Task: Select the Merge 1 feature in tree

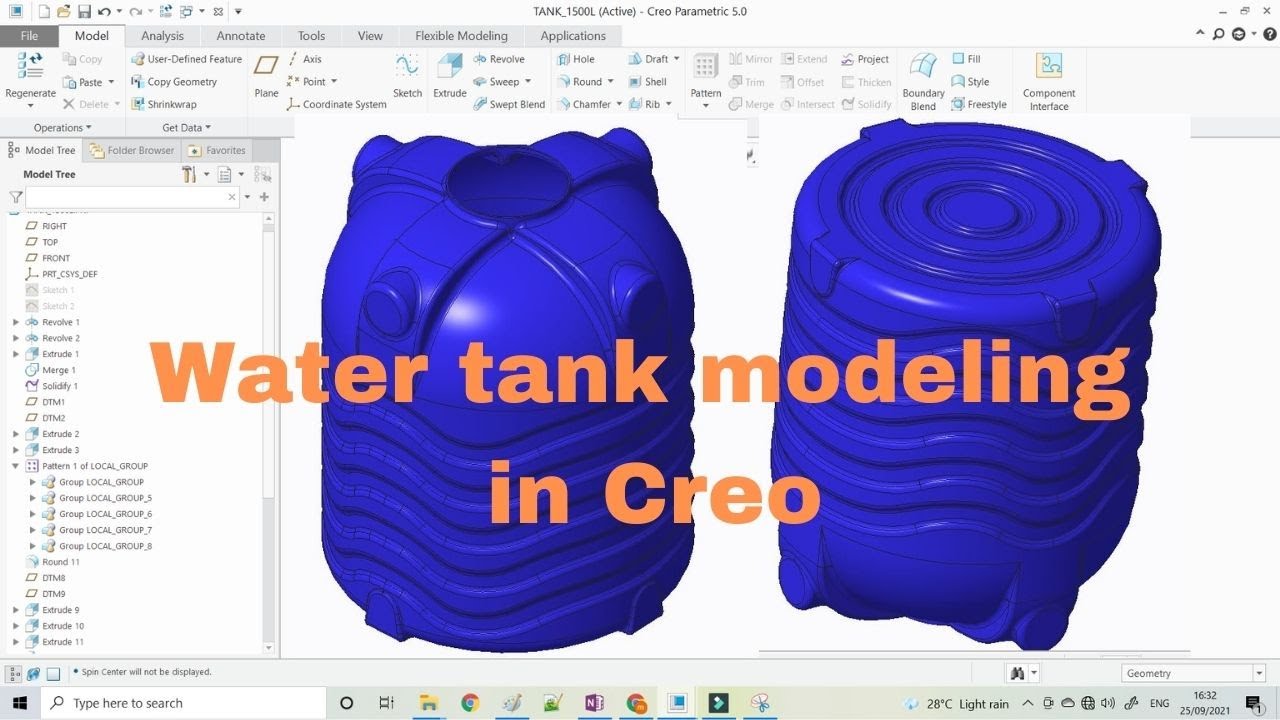Action: (50, 370)
